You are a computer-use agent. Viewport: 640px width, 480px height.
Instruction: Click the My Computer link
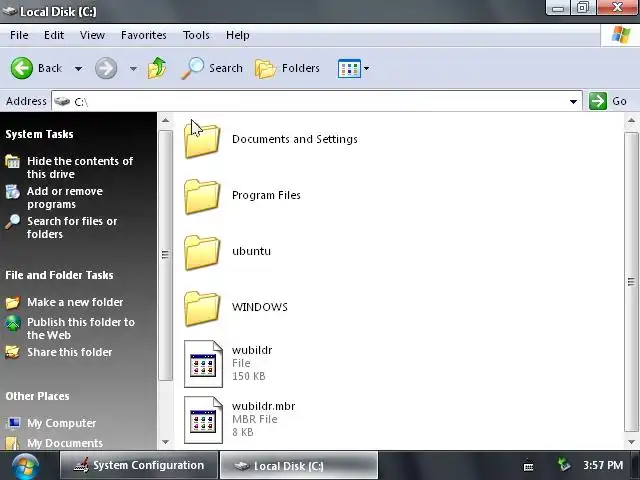pyautogui.click(x=62, y=423)
